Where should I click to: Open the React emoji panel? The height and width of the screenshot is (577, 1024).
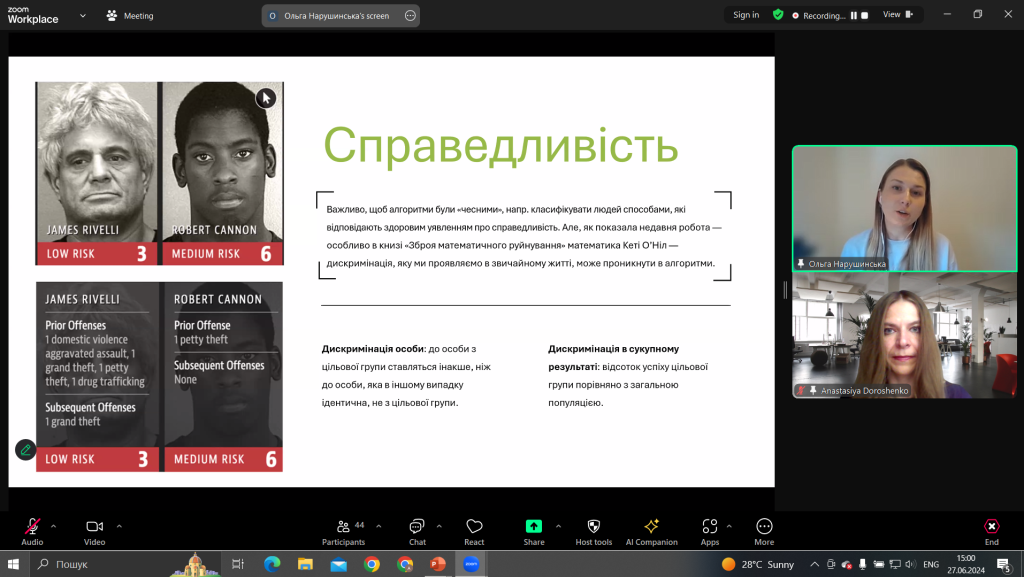pos(474,532)
